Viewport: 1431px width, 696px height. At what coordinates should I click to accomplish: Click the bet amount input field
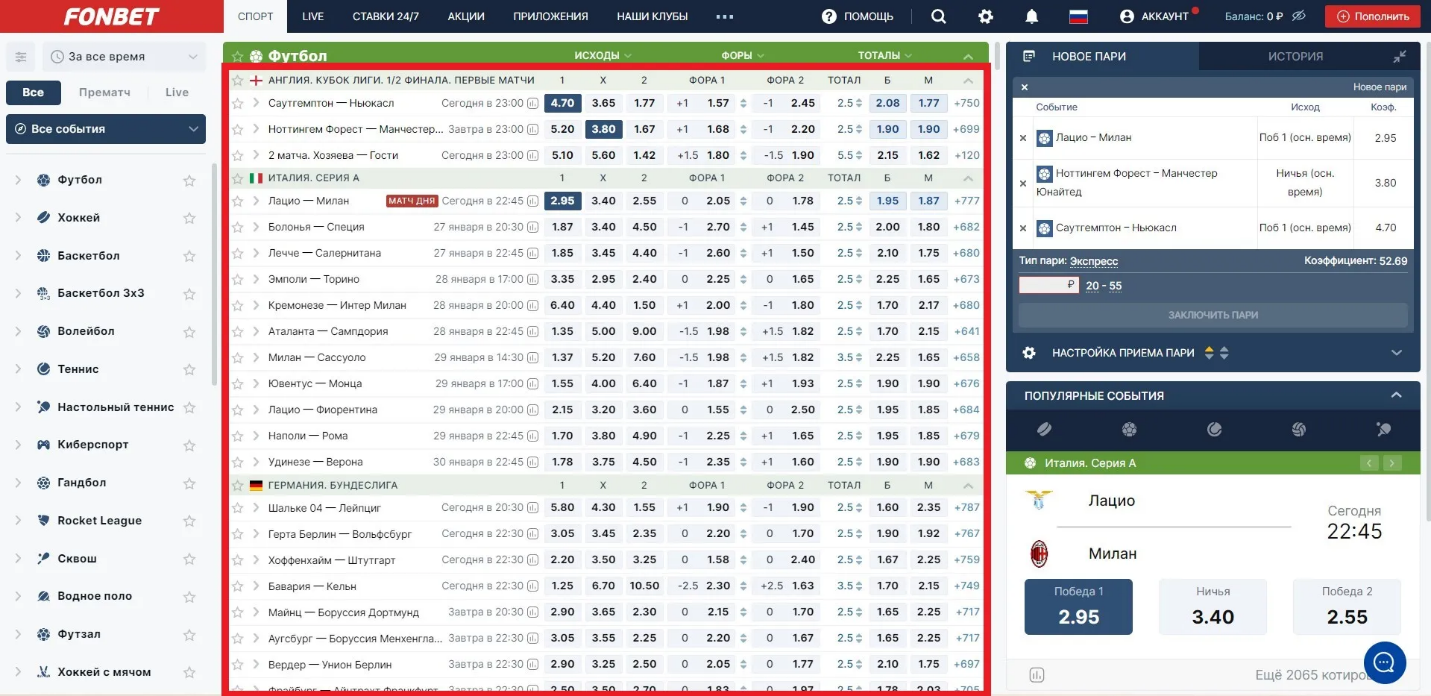pos(1048,285)
